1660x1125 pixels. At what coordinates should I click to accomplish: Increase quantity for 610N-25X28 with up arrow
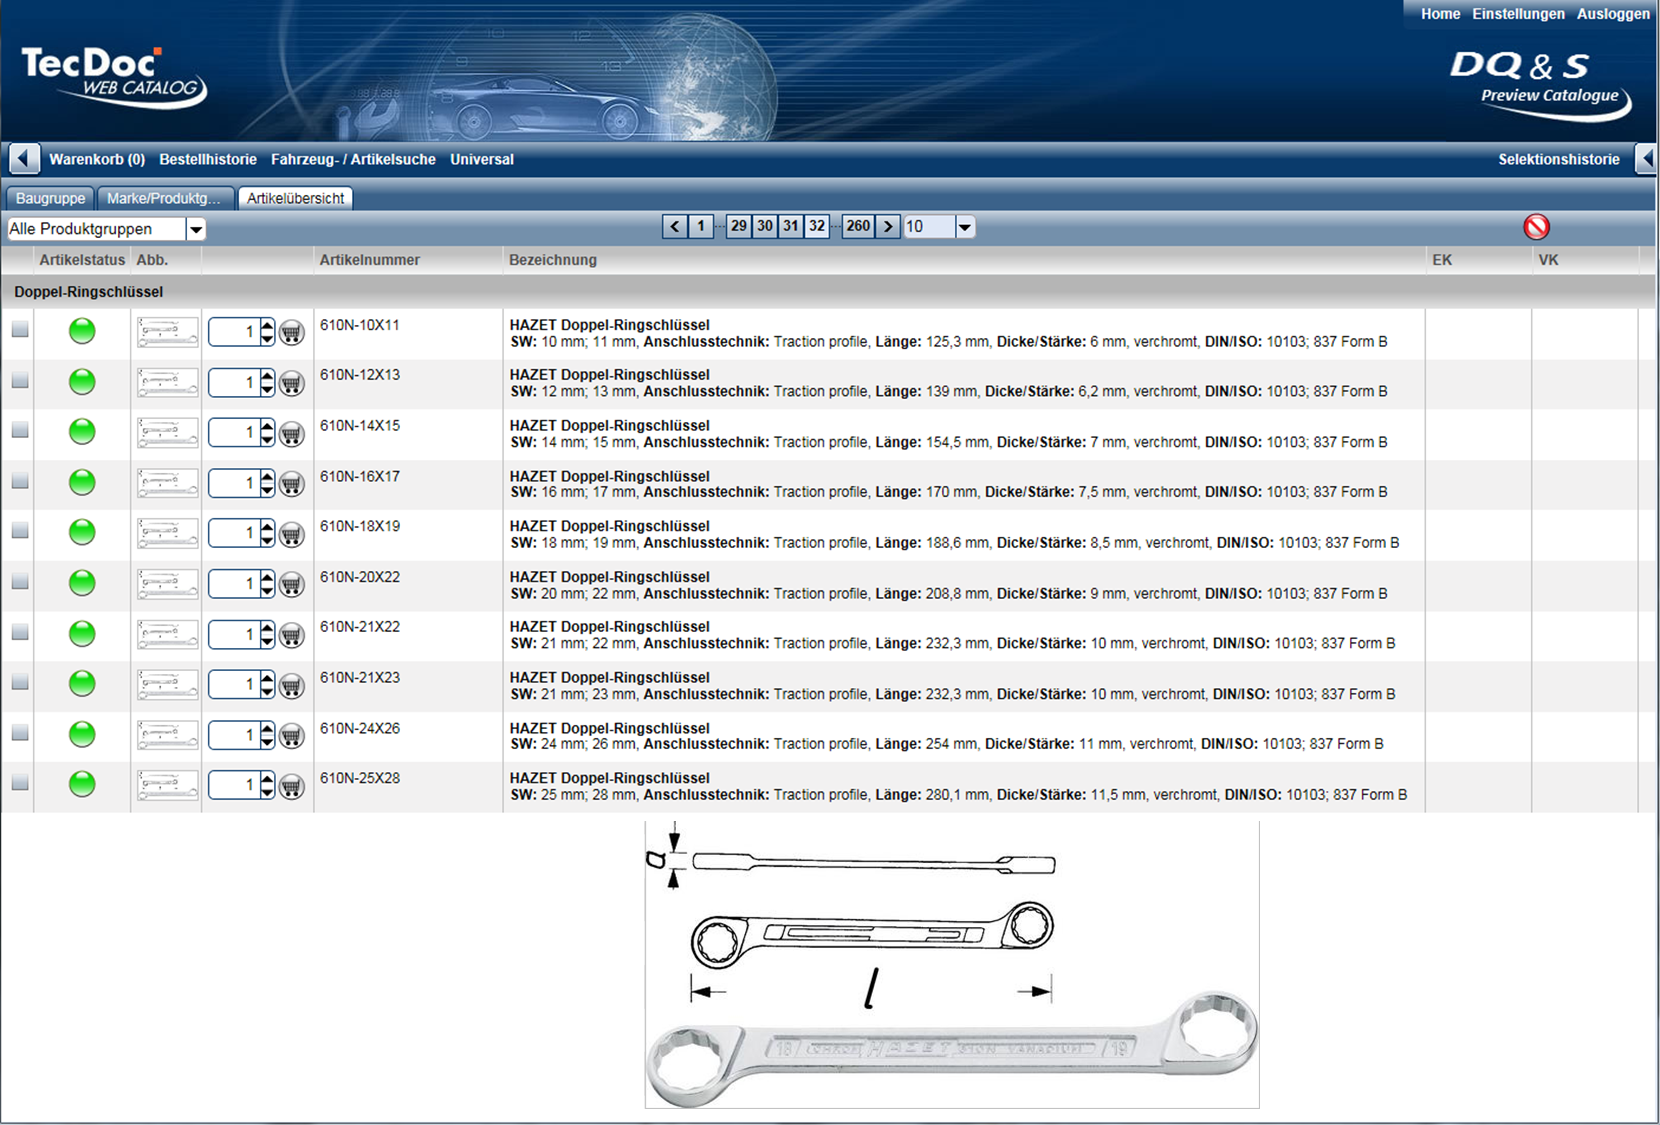[x=267, y=779]
